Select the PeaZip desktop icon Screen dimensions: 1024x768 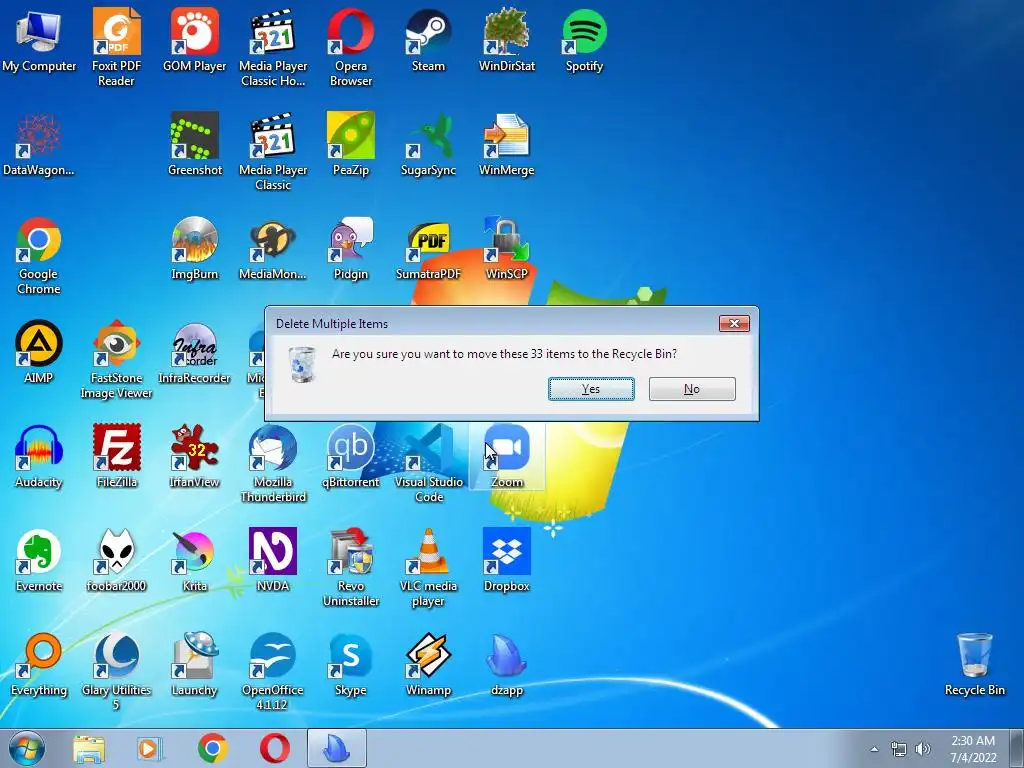[x=351, y=144]
